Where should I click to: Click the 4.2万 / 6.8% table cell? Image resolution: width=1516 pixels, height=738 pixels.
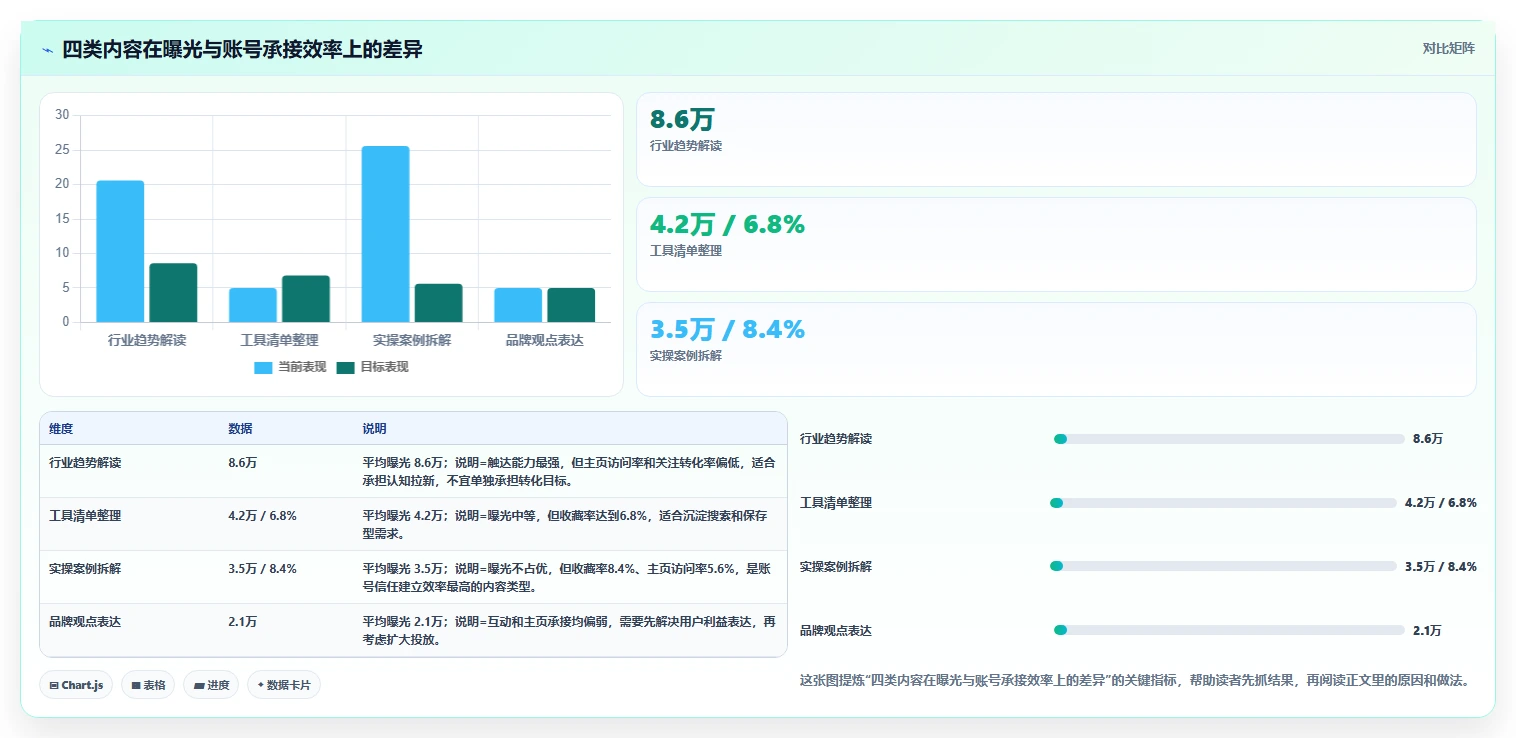click(x=262, y=516)
